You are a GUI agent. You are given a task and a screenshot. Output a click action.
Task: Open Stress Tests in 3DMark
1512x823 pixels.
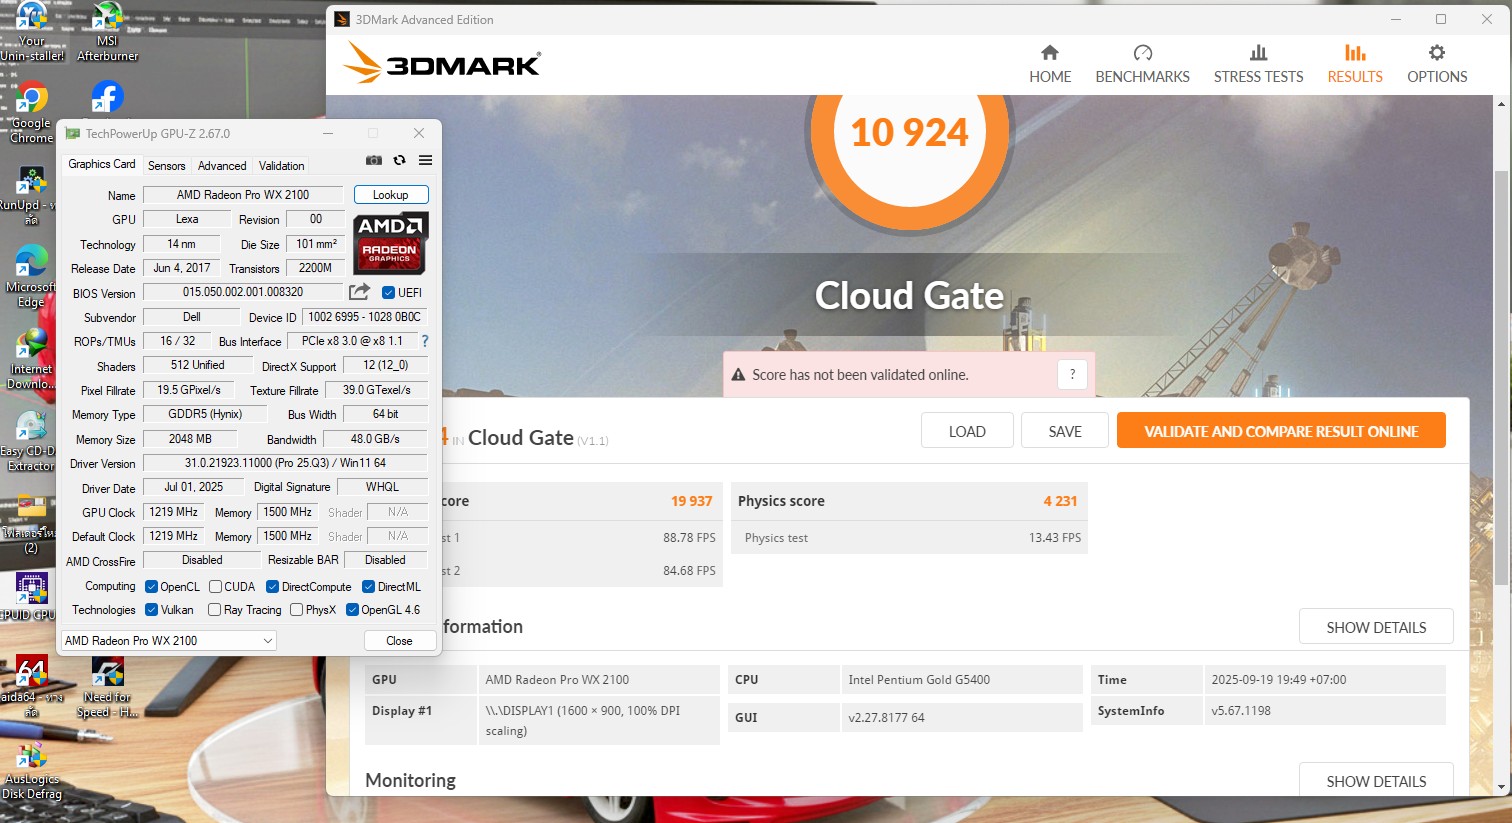[x=1258, y=64]
